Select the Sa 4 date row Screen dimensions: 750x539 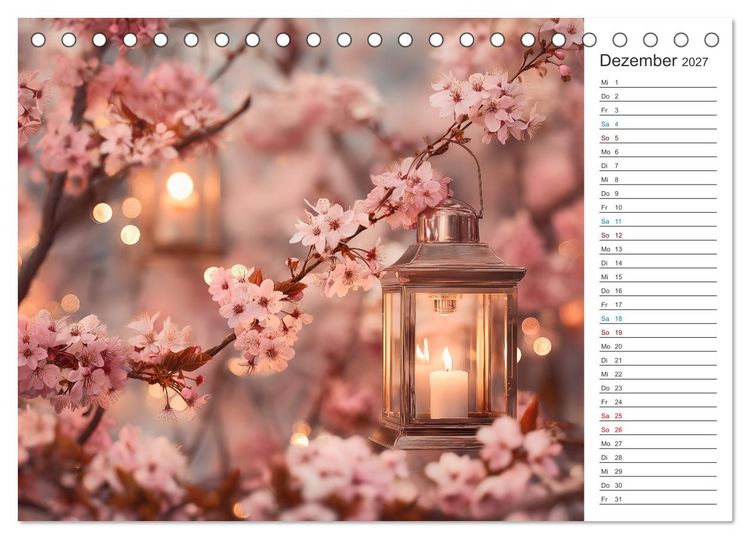(x=658, y=124)
